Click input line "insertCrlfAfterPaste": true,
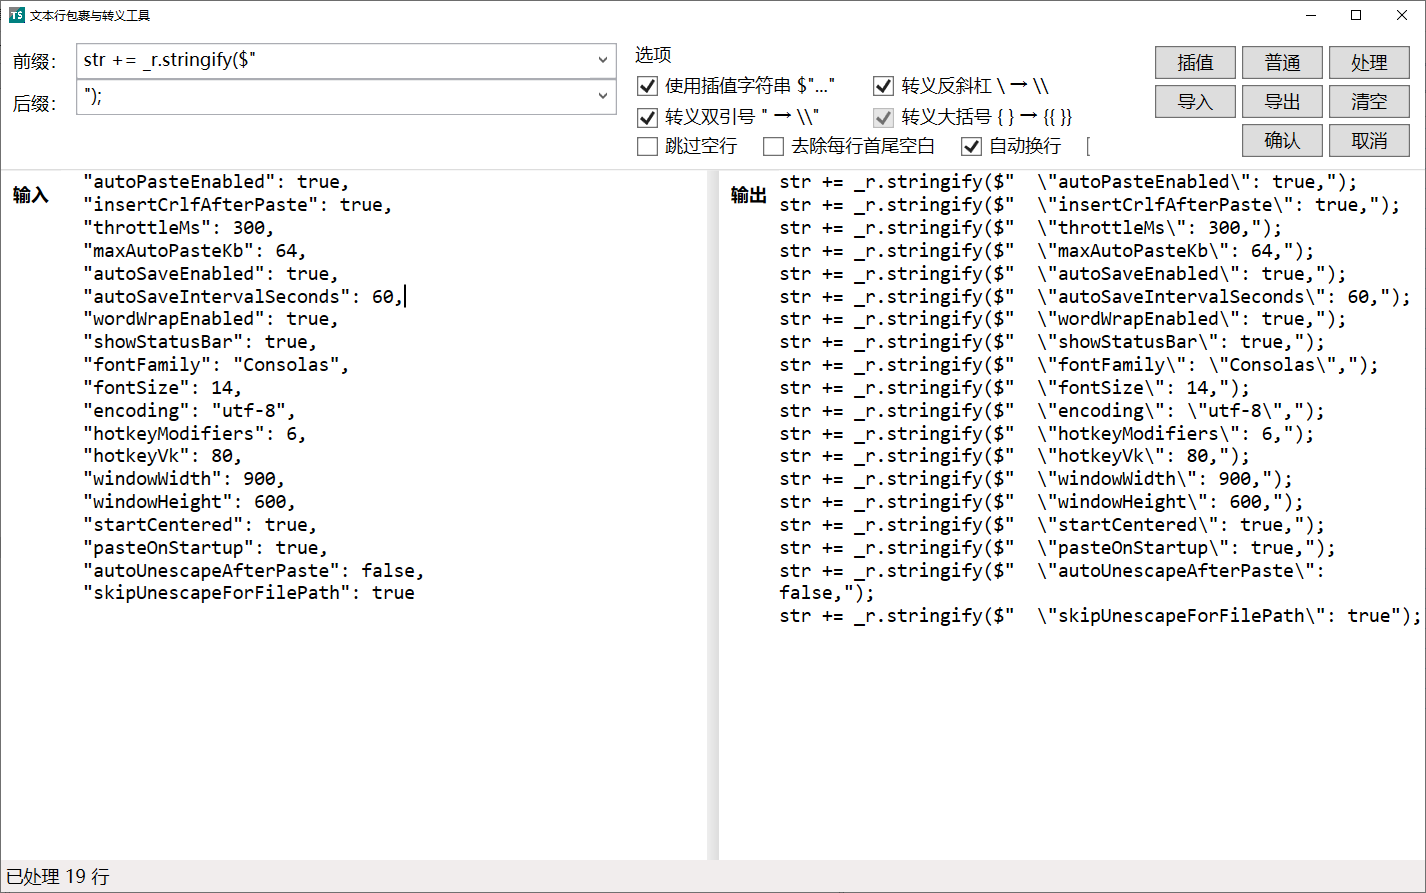This screenshot has height=893, width=1426. tap(238, 205)
